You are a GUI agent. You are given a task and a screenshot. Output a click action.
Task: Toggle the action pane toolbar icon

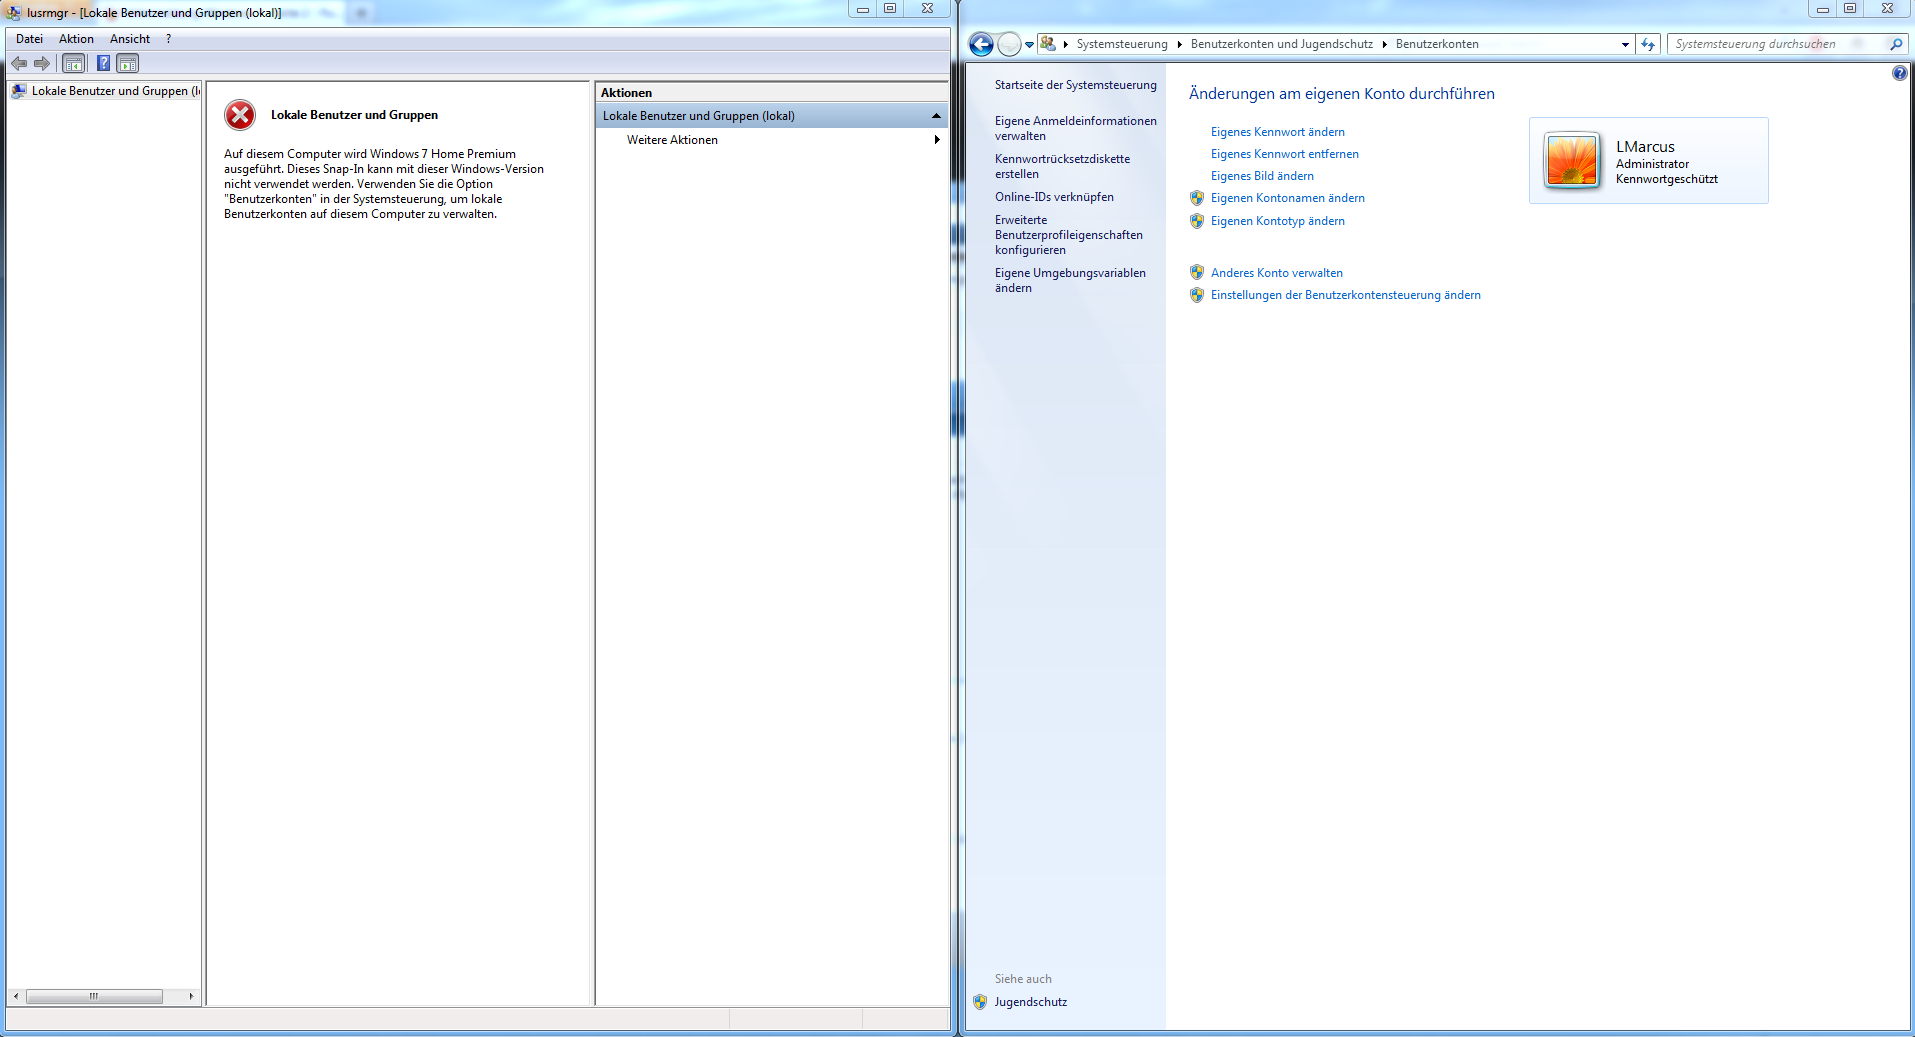click(x=128, y=64)
